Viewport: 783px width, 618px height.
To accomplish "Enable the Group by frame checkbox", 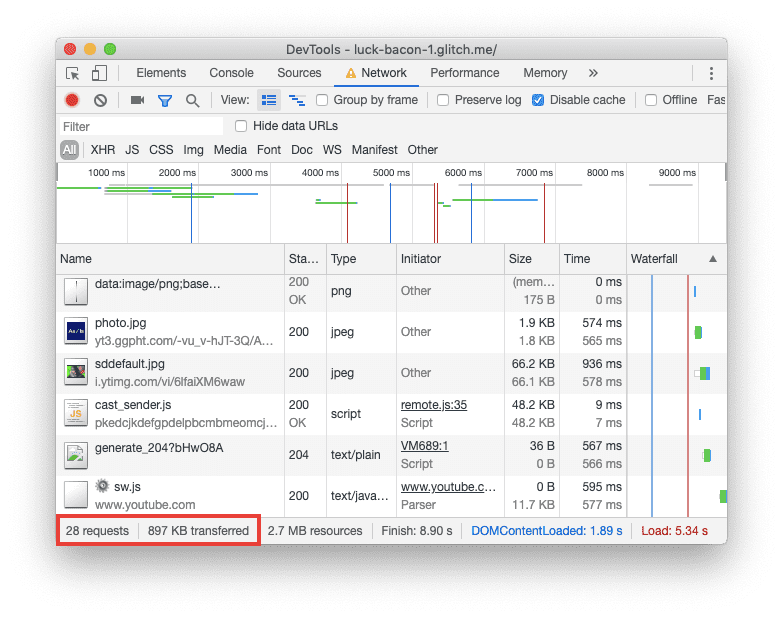I will [x=322, y=100].
